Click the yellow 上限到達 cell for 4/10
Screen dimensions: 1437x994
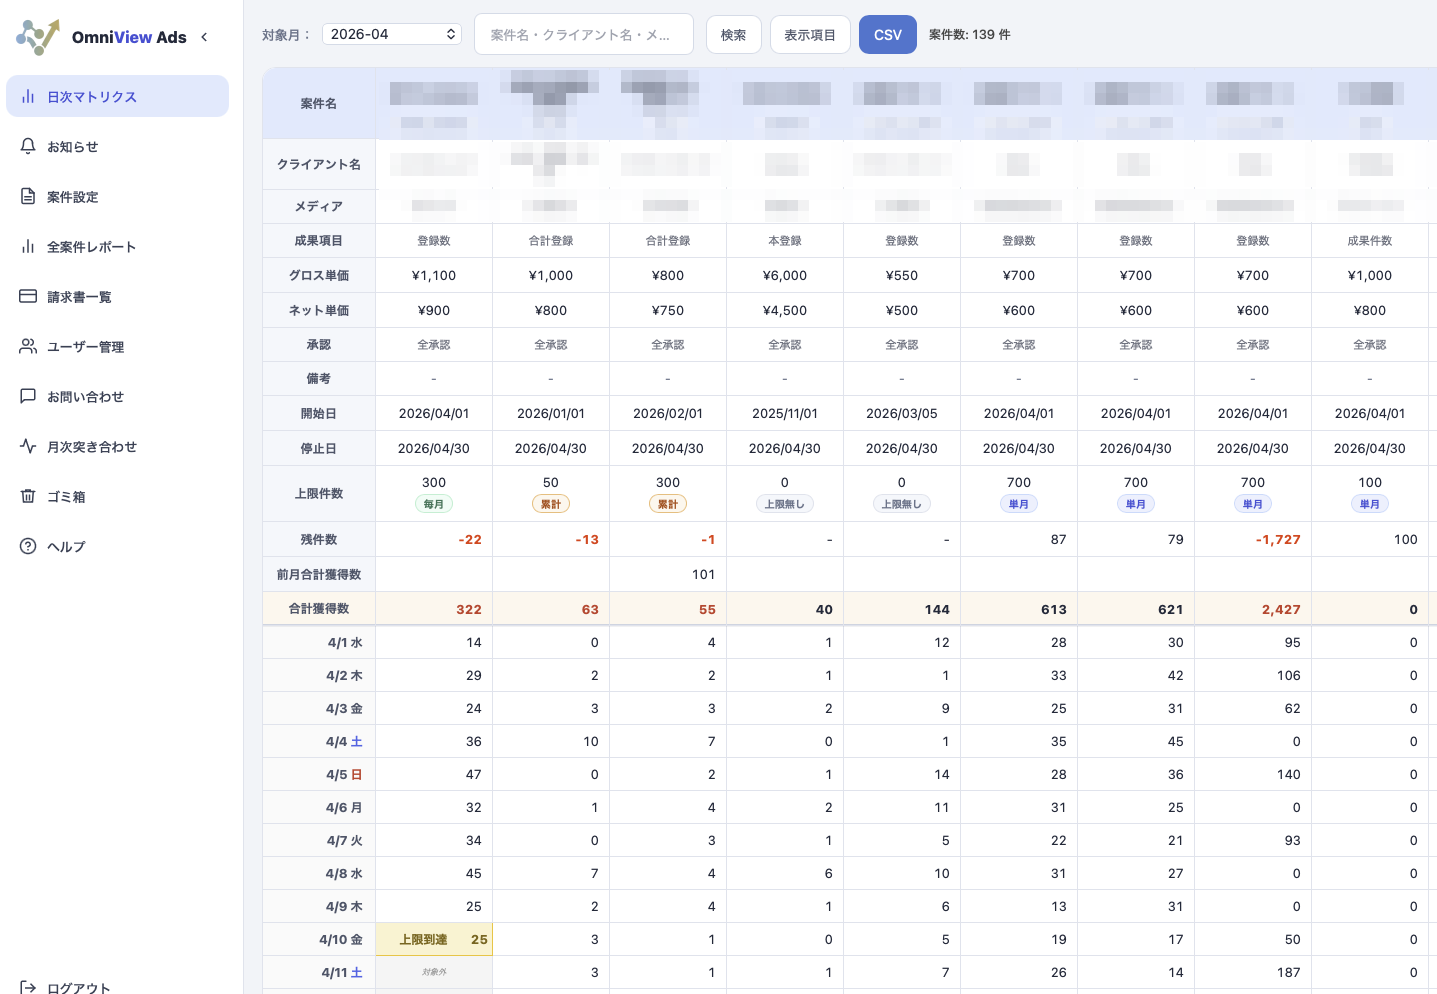click(434, 939)
